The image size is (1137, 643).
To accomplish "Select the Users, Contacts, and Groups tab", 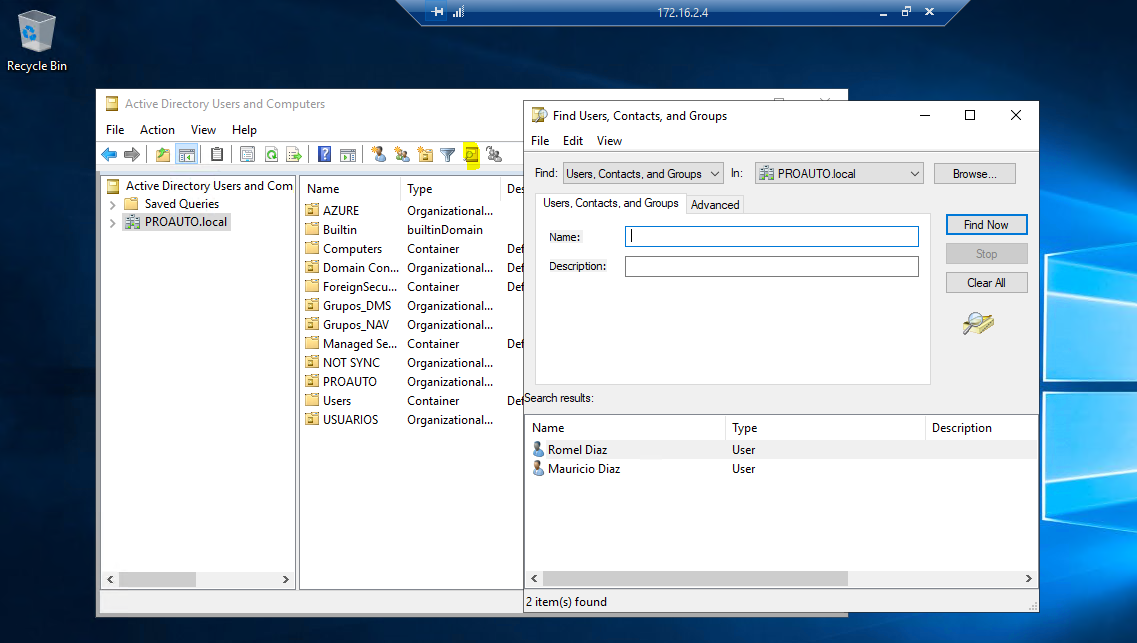I will [x=611, y=203].
